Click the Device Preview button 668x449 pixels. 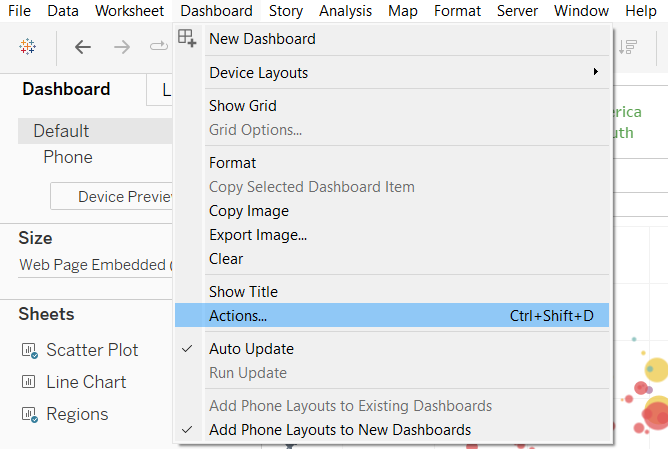coord(112,197)
